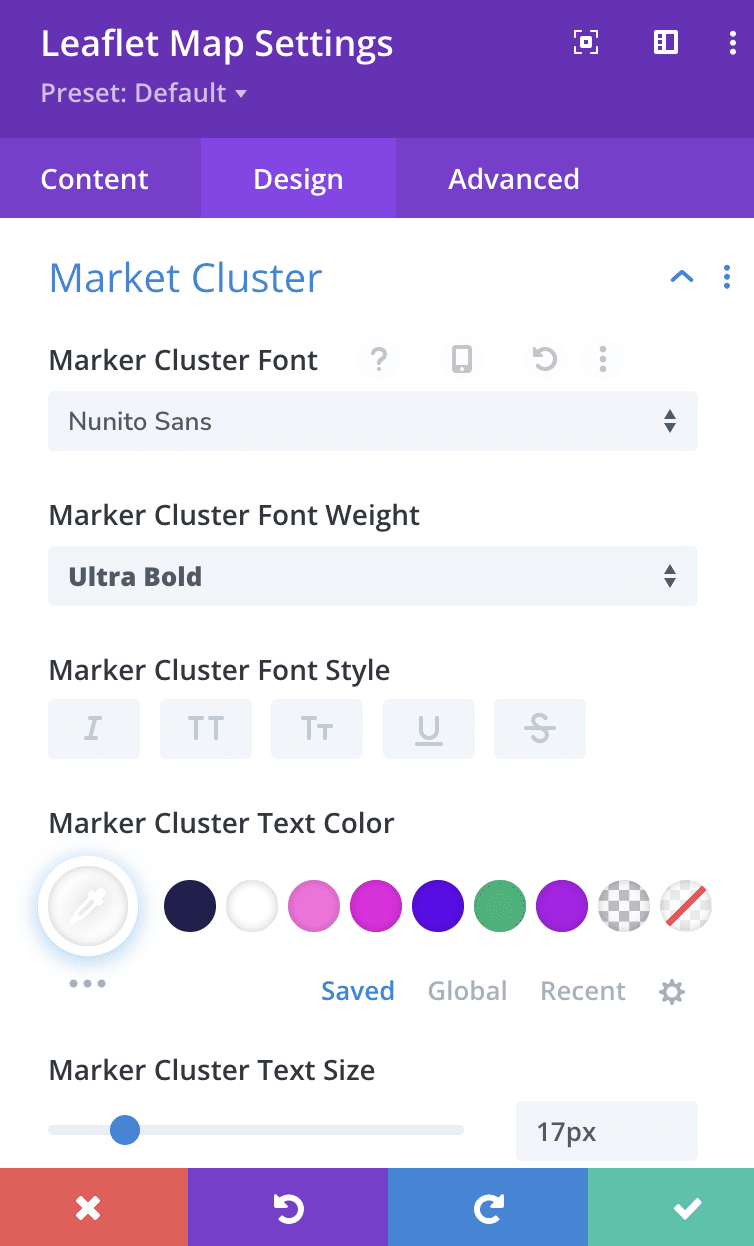Switch to the Content tab

coord(95,179)
